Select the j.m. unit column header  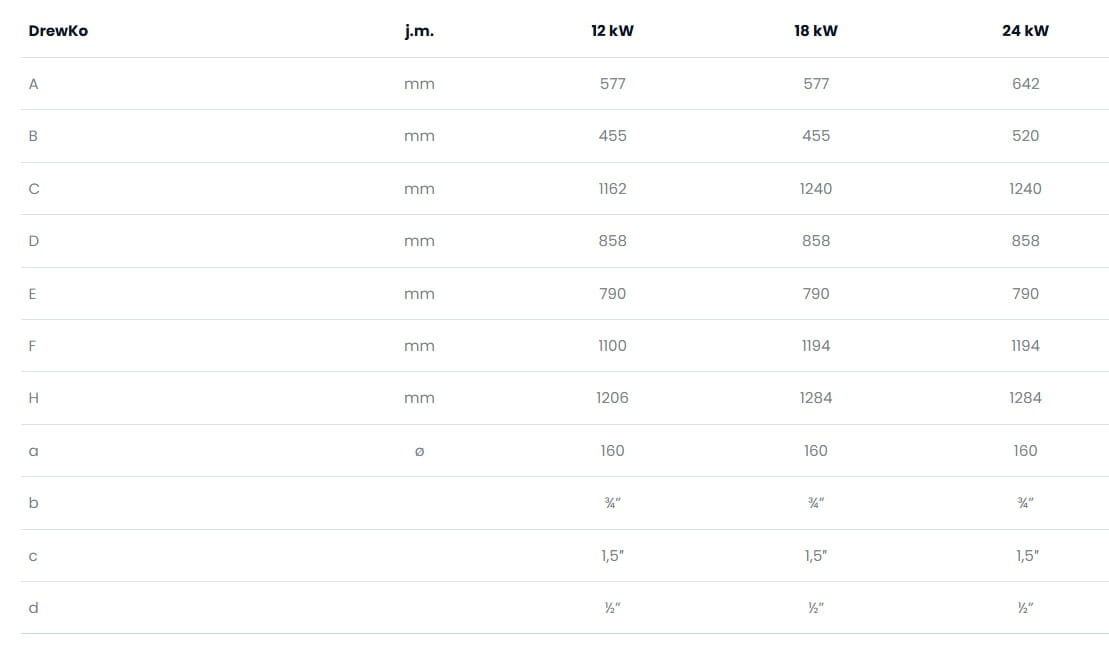tap(419, 31)
